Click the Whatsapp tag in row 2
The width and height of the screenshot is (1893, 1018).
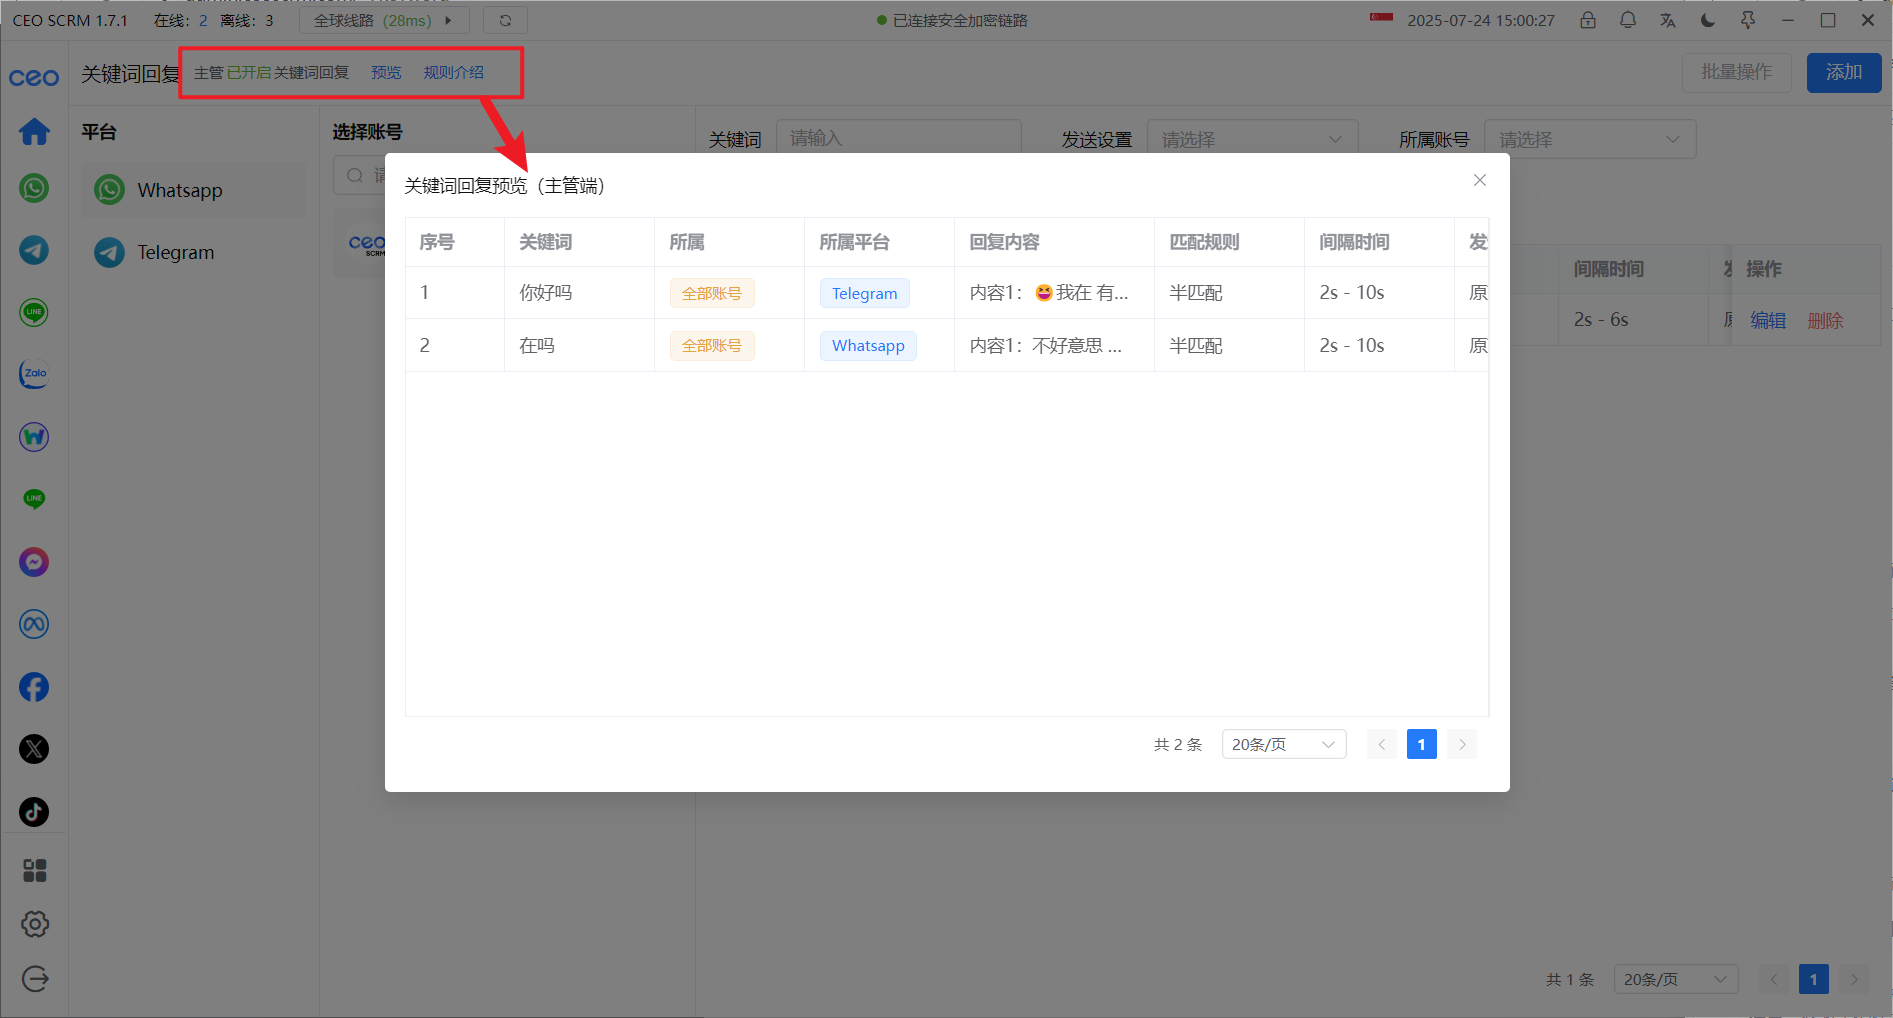pyautogui.click(x=868, y=345)
